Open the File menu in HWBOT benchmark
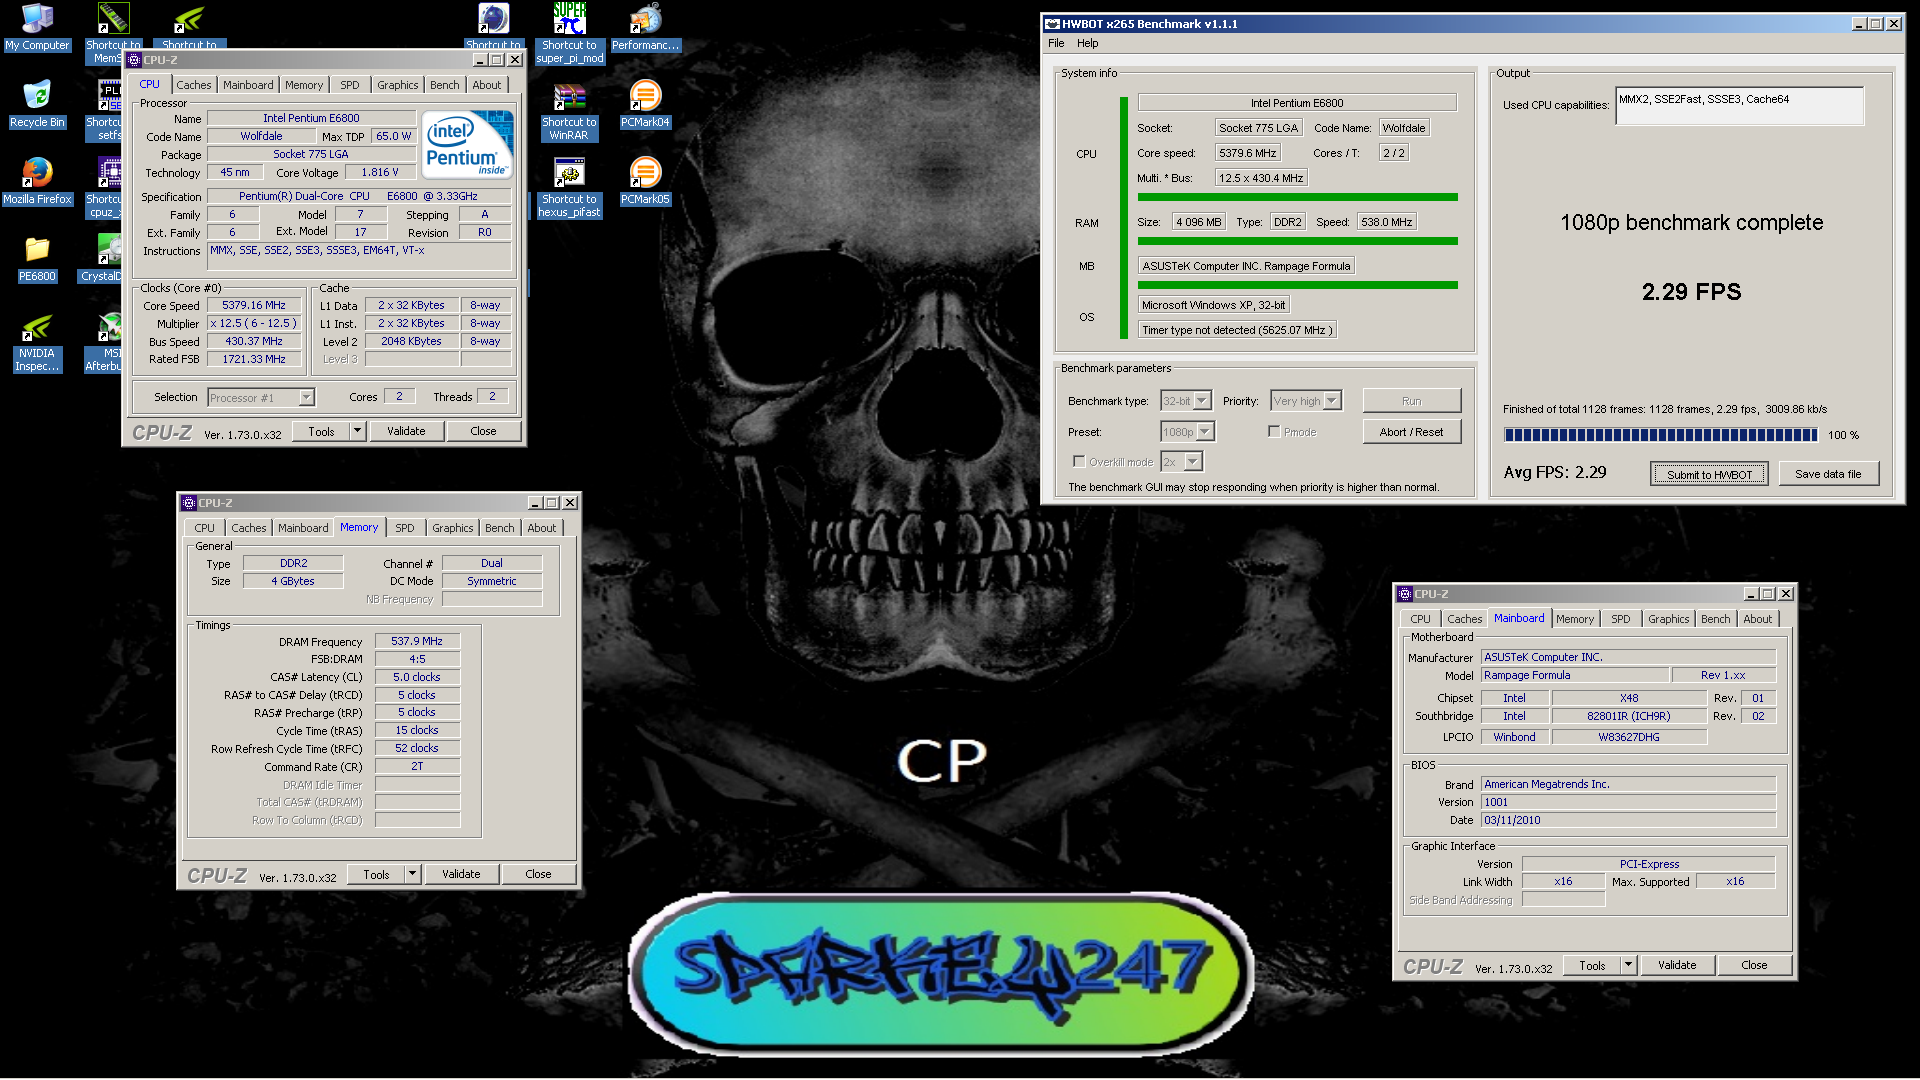The image size is (1920, 1080). pos(1056,43)
